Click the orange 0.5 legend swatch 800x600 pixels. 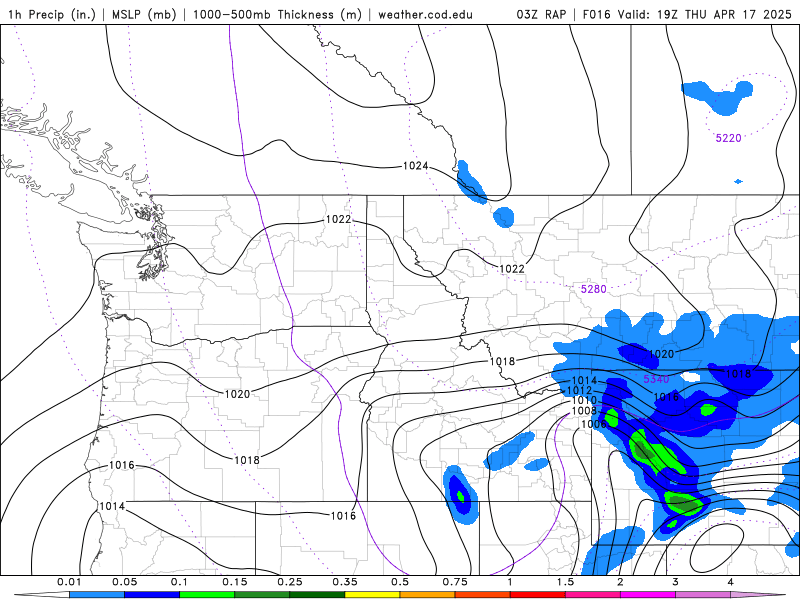tap(428, 595)
